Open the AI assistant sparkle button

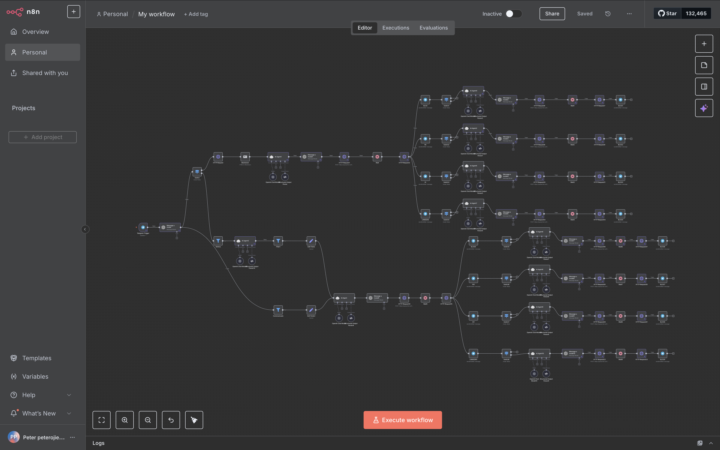pyautogui.click(x=704, y=108)
